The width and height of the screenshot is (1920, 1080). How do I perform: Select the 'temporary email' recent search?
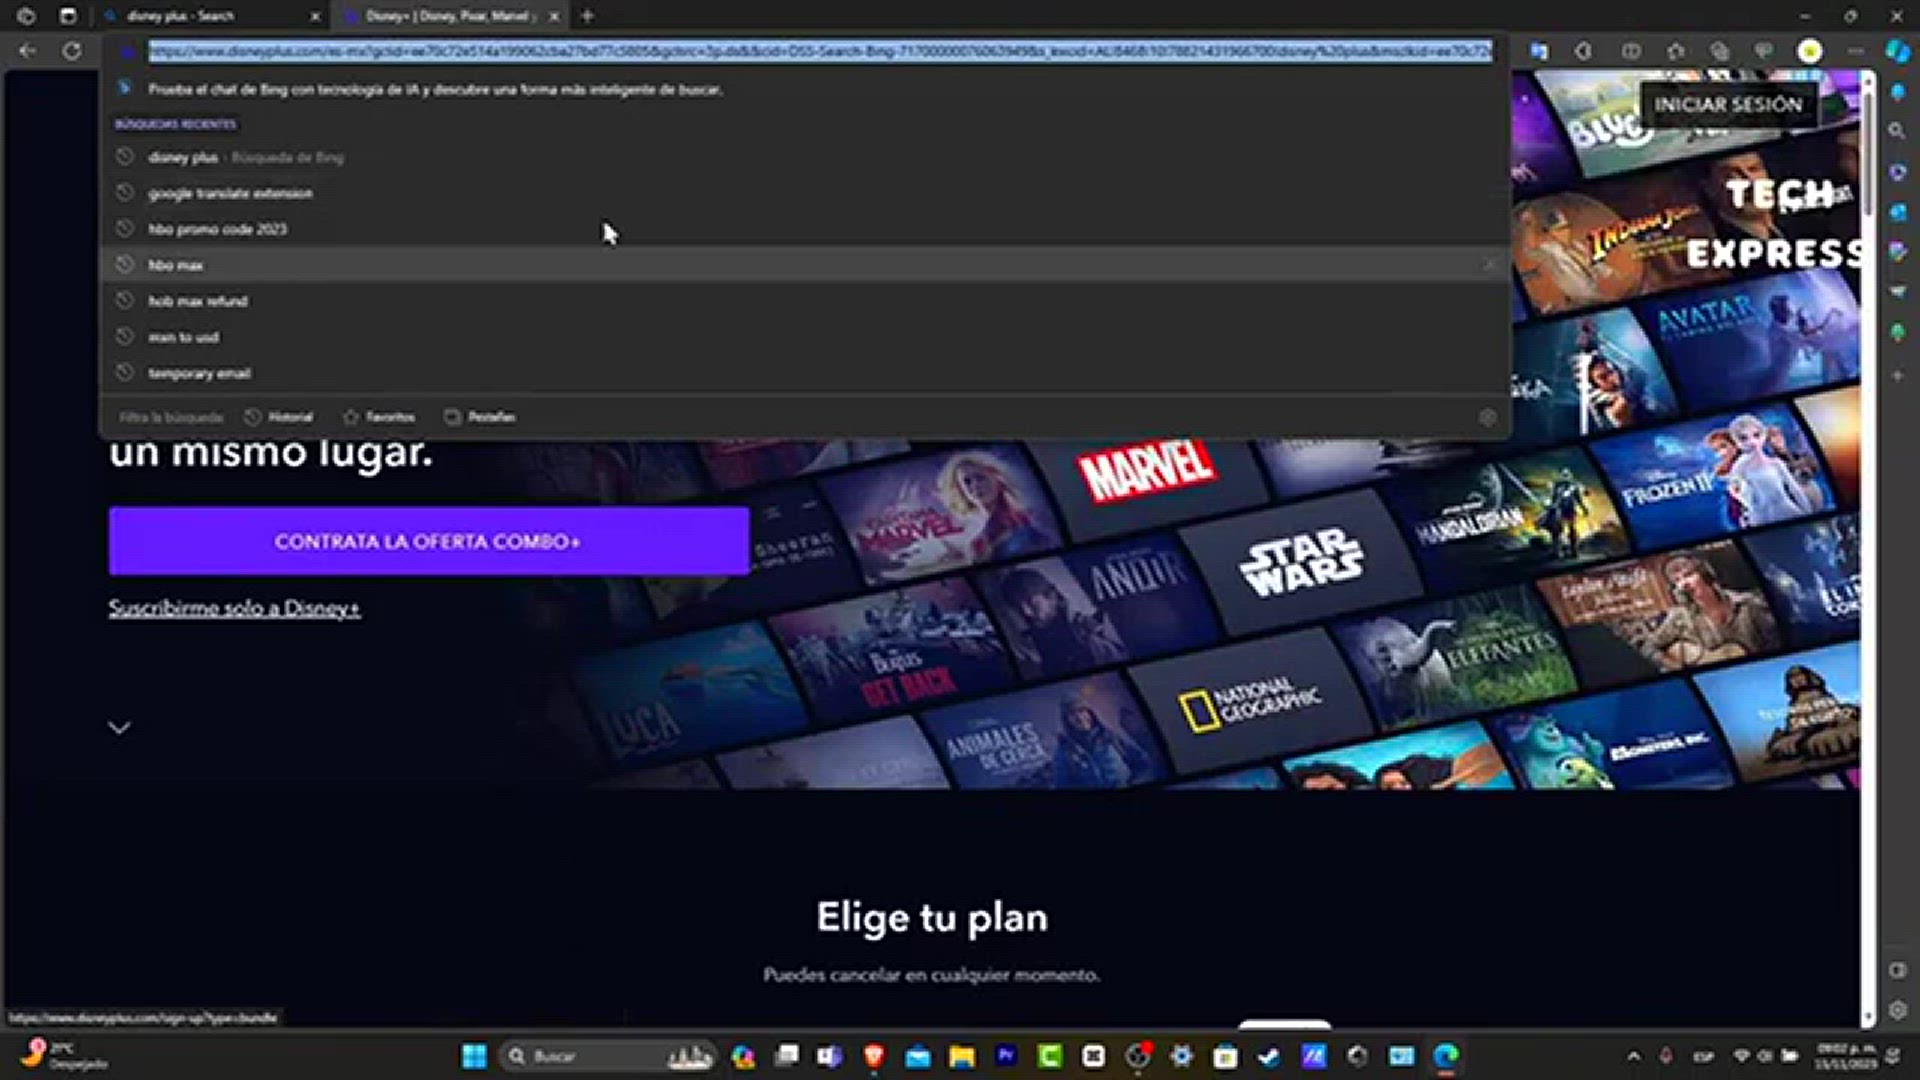(199, 373)
